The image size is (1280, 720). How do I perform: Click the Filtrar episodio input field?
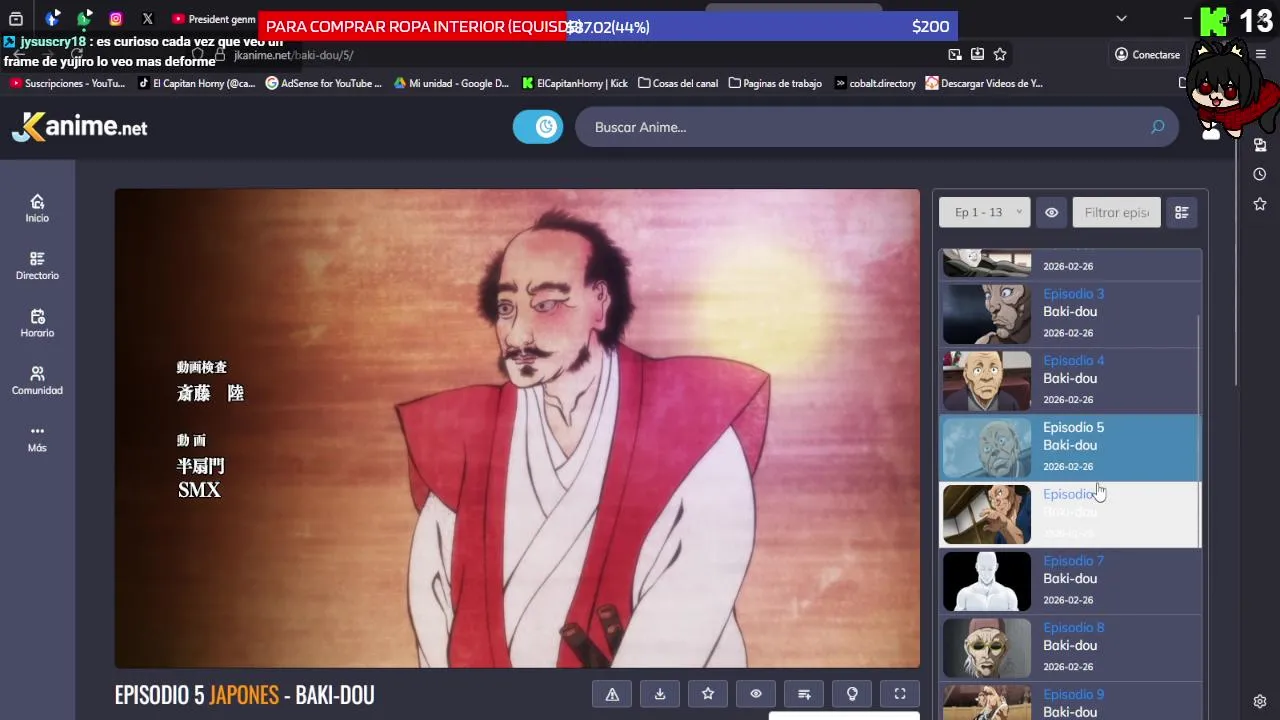(x=1116, y=212)
